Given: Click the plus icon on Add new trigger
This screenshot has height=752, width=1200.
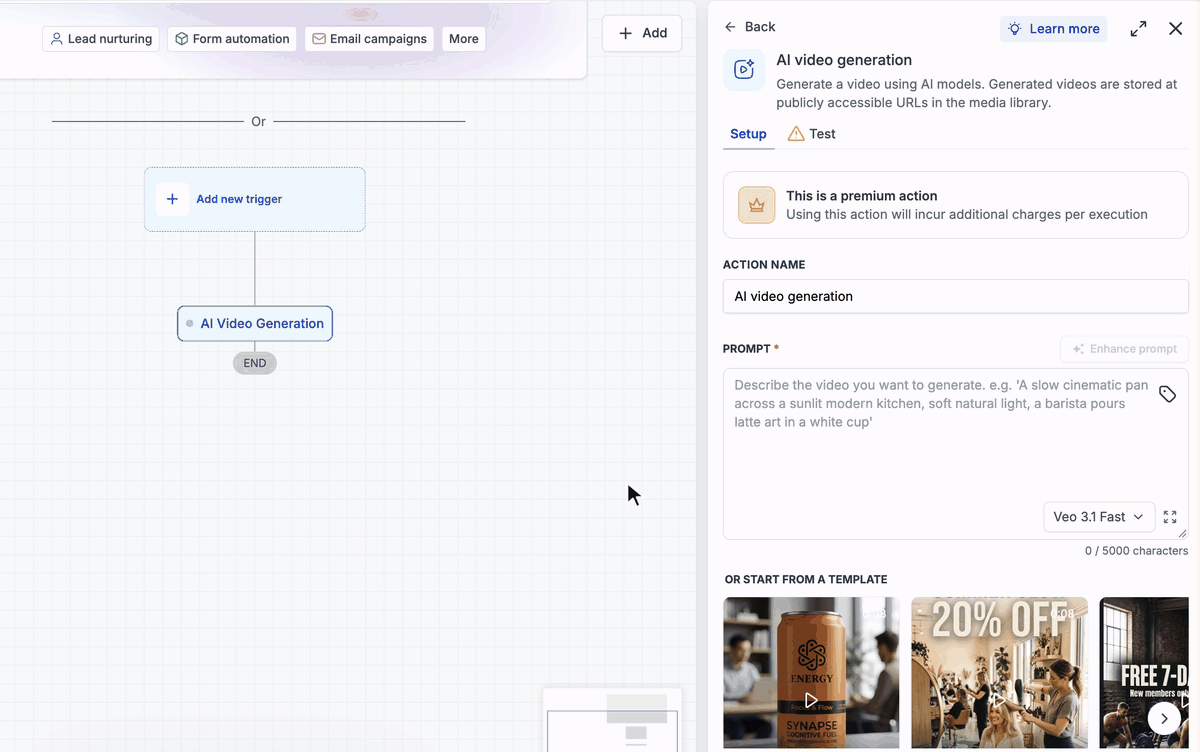Looking at the screenshot, I should [x=172, y=199].
